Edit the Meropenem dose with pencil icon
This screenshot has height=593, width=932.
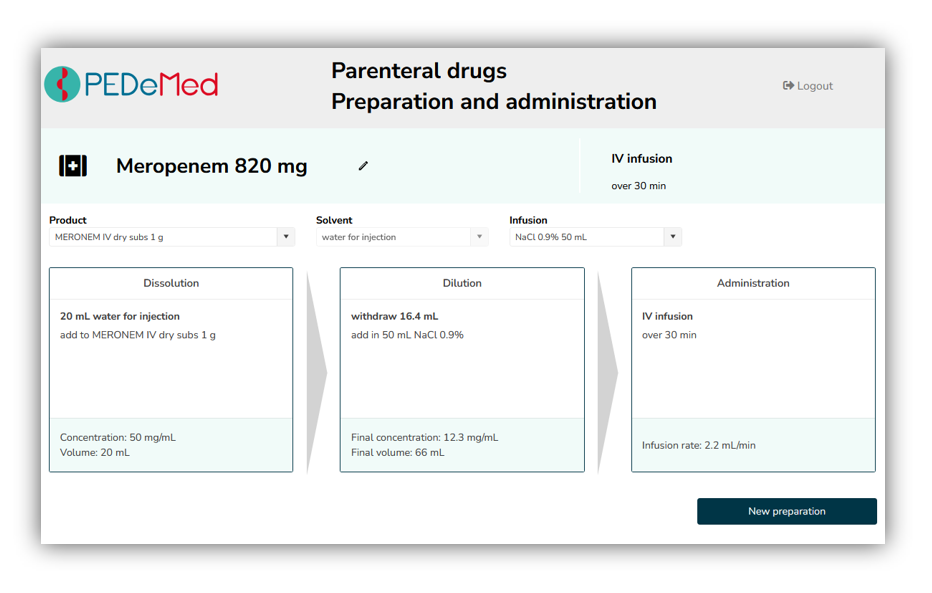(x=363, y=166)
